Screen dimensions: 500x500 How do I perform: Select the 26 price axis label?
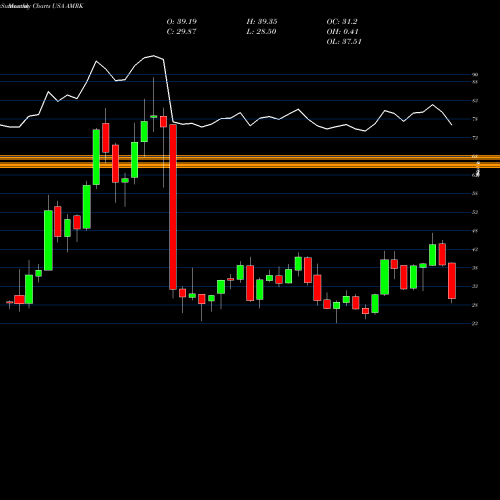[475, 305]
